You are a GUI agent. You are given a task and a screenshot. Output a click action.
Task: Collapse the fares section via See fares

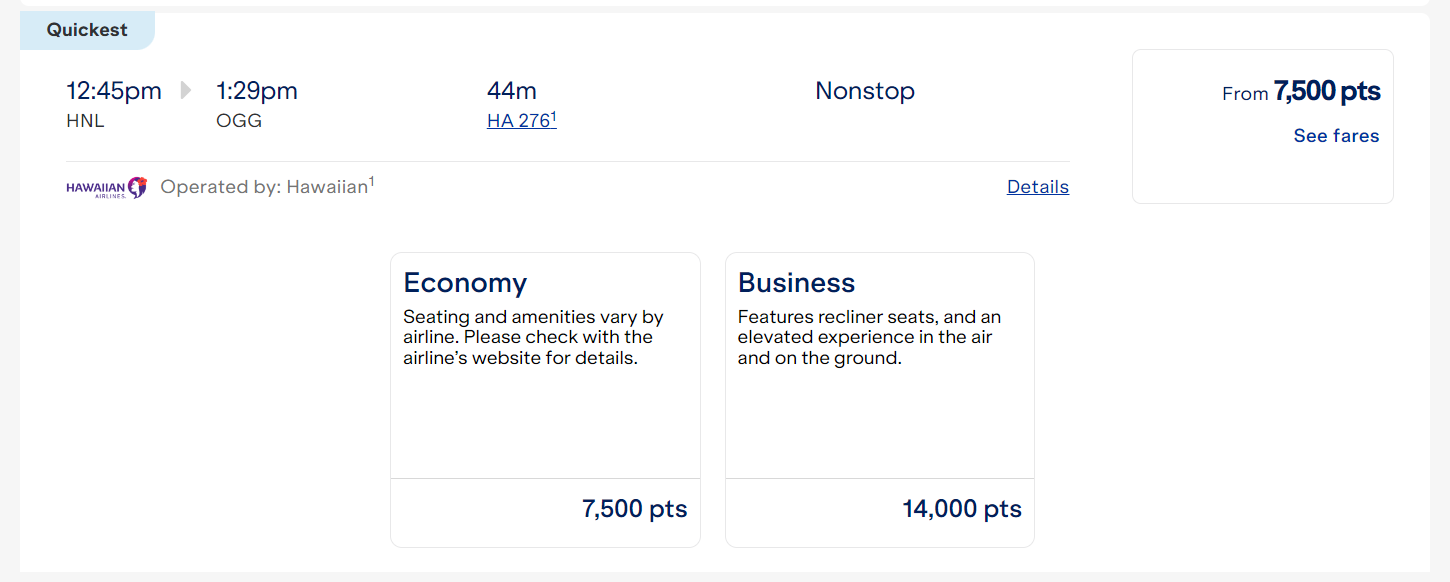tap(1336, 136)
